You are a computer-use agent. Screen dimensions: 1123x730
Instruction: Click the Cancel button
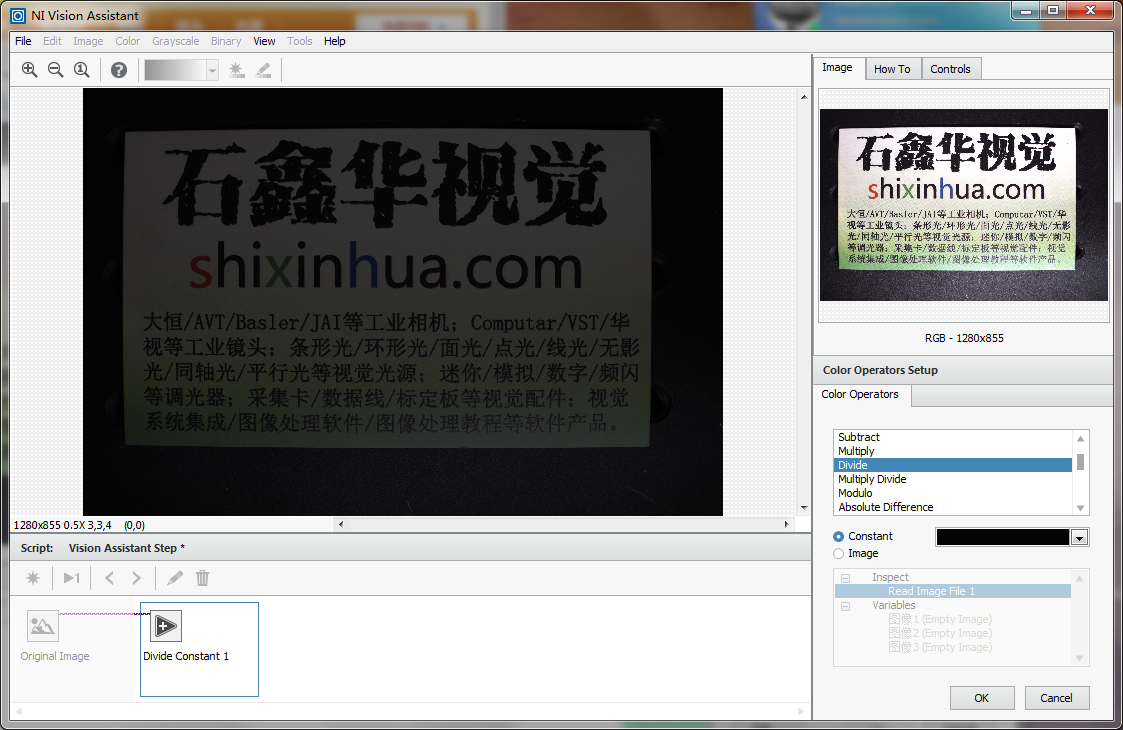pos(1056,698)
